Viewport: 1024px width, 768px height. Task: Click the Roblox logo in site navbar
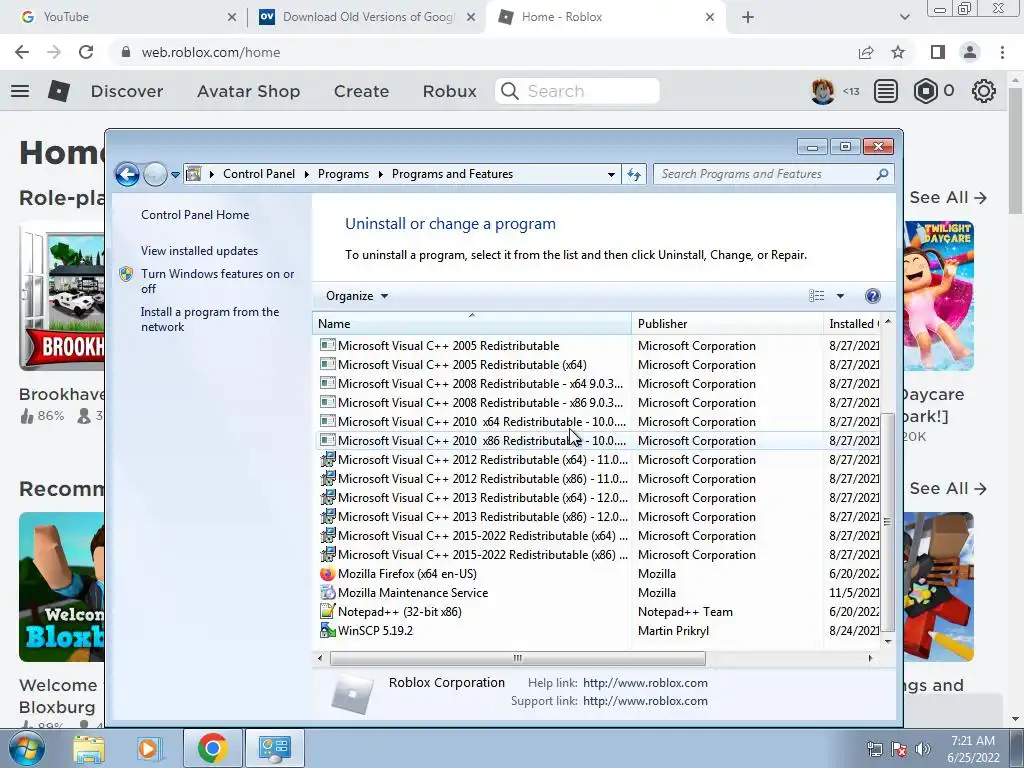(59, 91)
